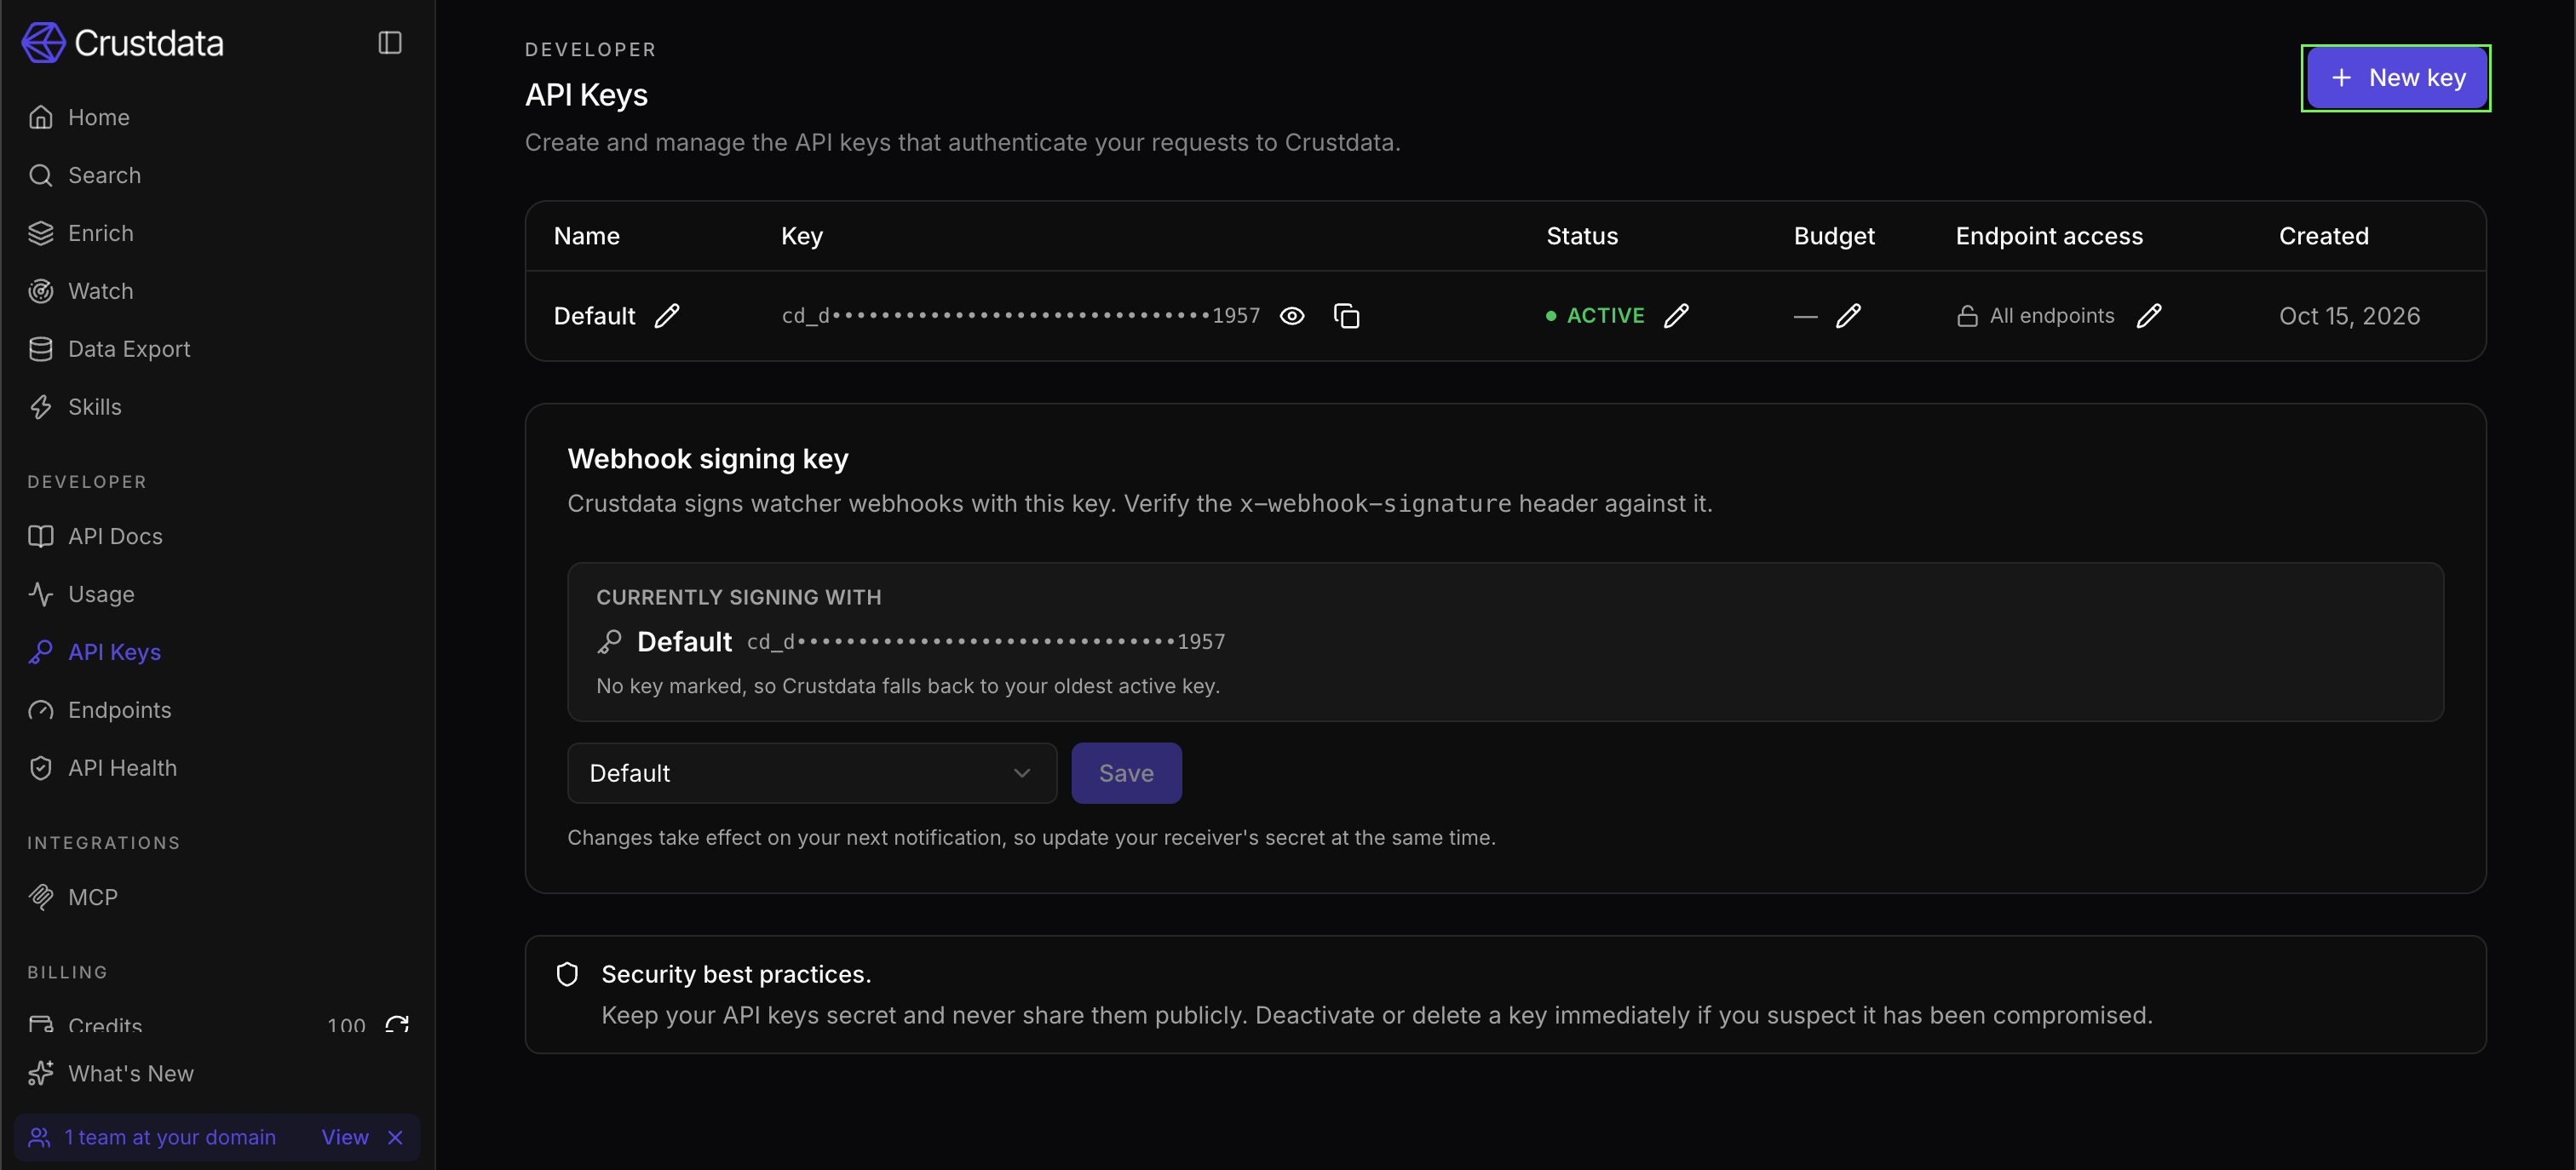Open MCP integrations page
This screenshot has height=1170, width=2576.
[x=92, y=897]
